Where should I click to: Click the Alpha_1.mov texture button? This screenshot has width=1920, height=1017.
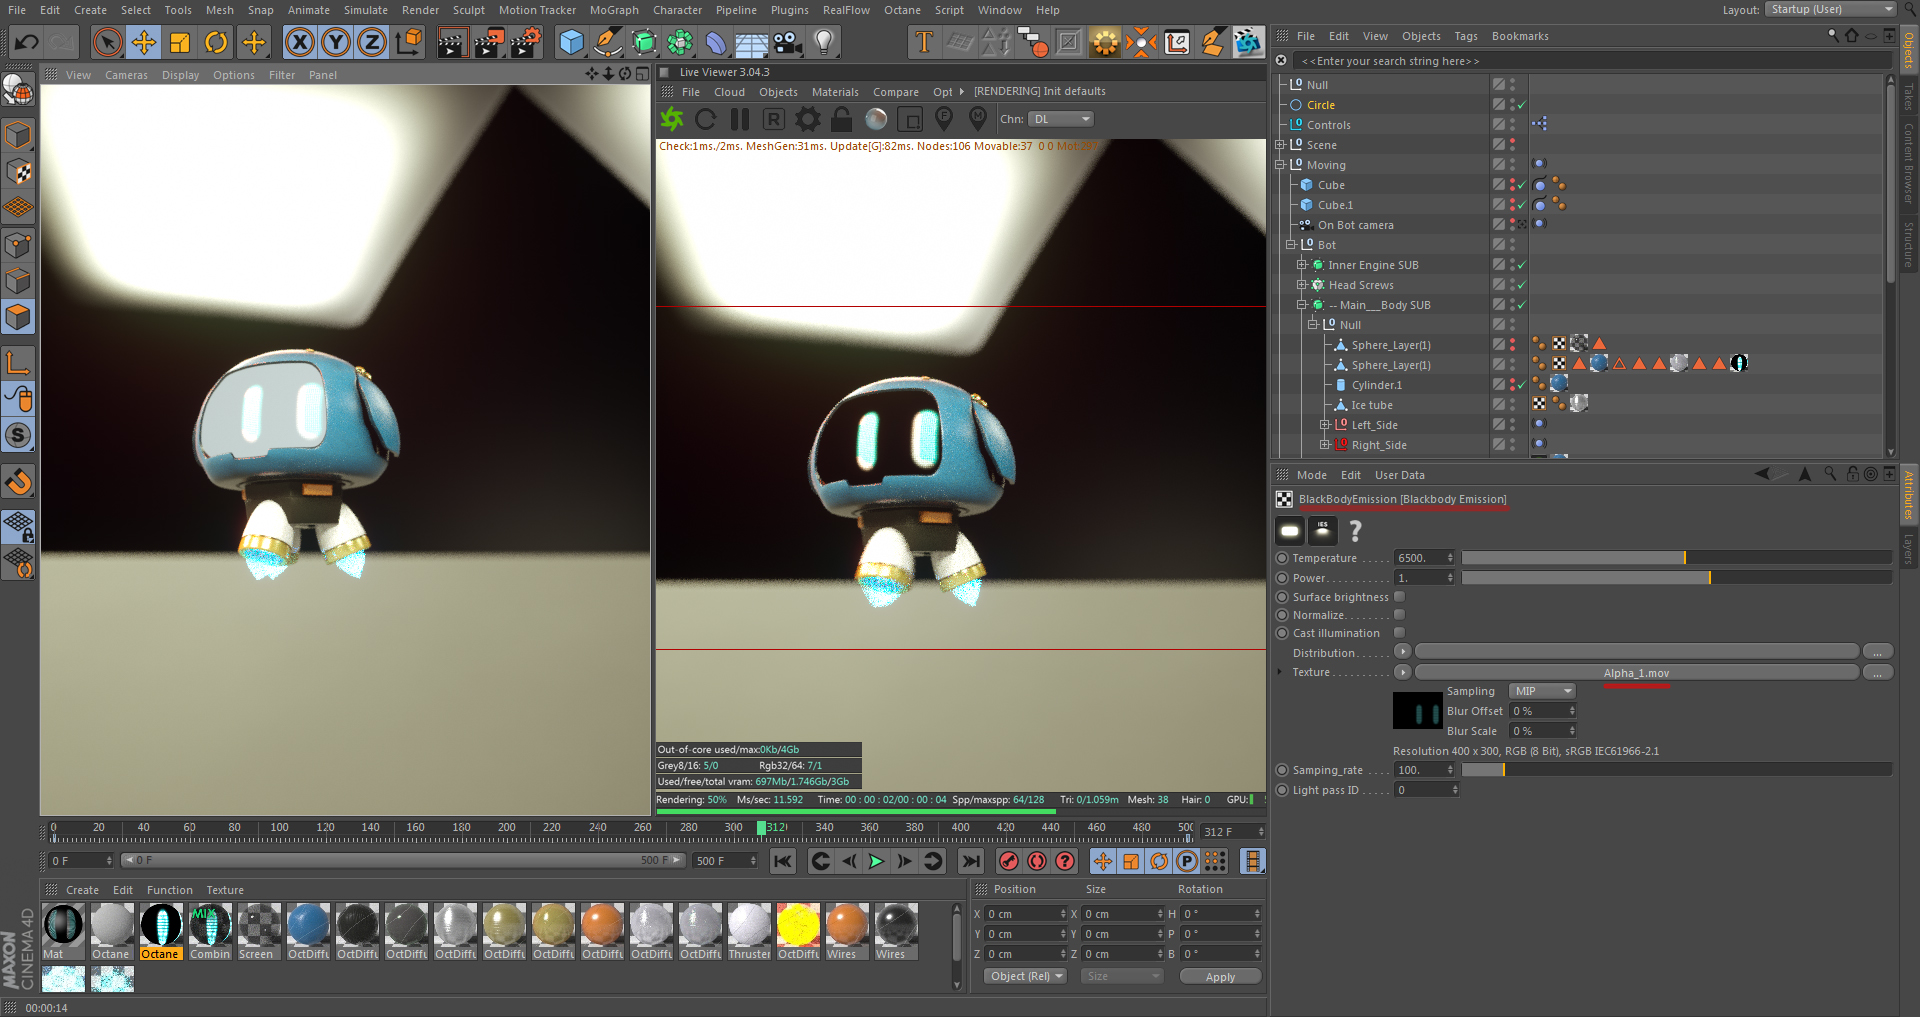(x=1636, y=673)
